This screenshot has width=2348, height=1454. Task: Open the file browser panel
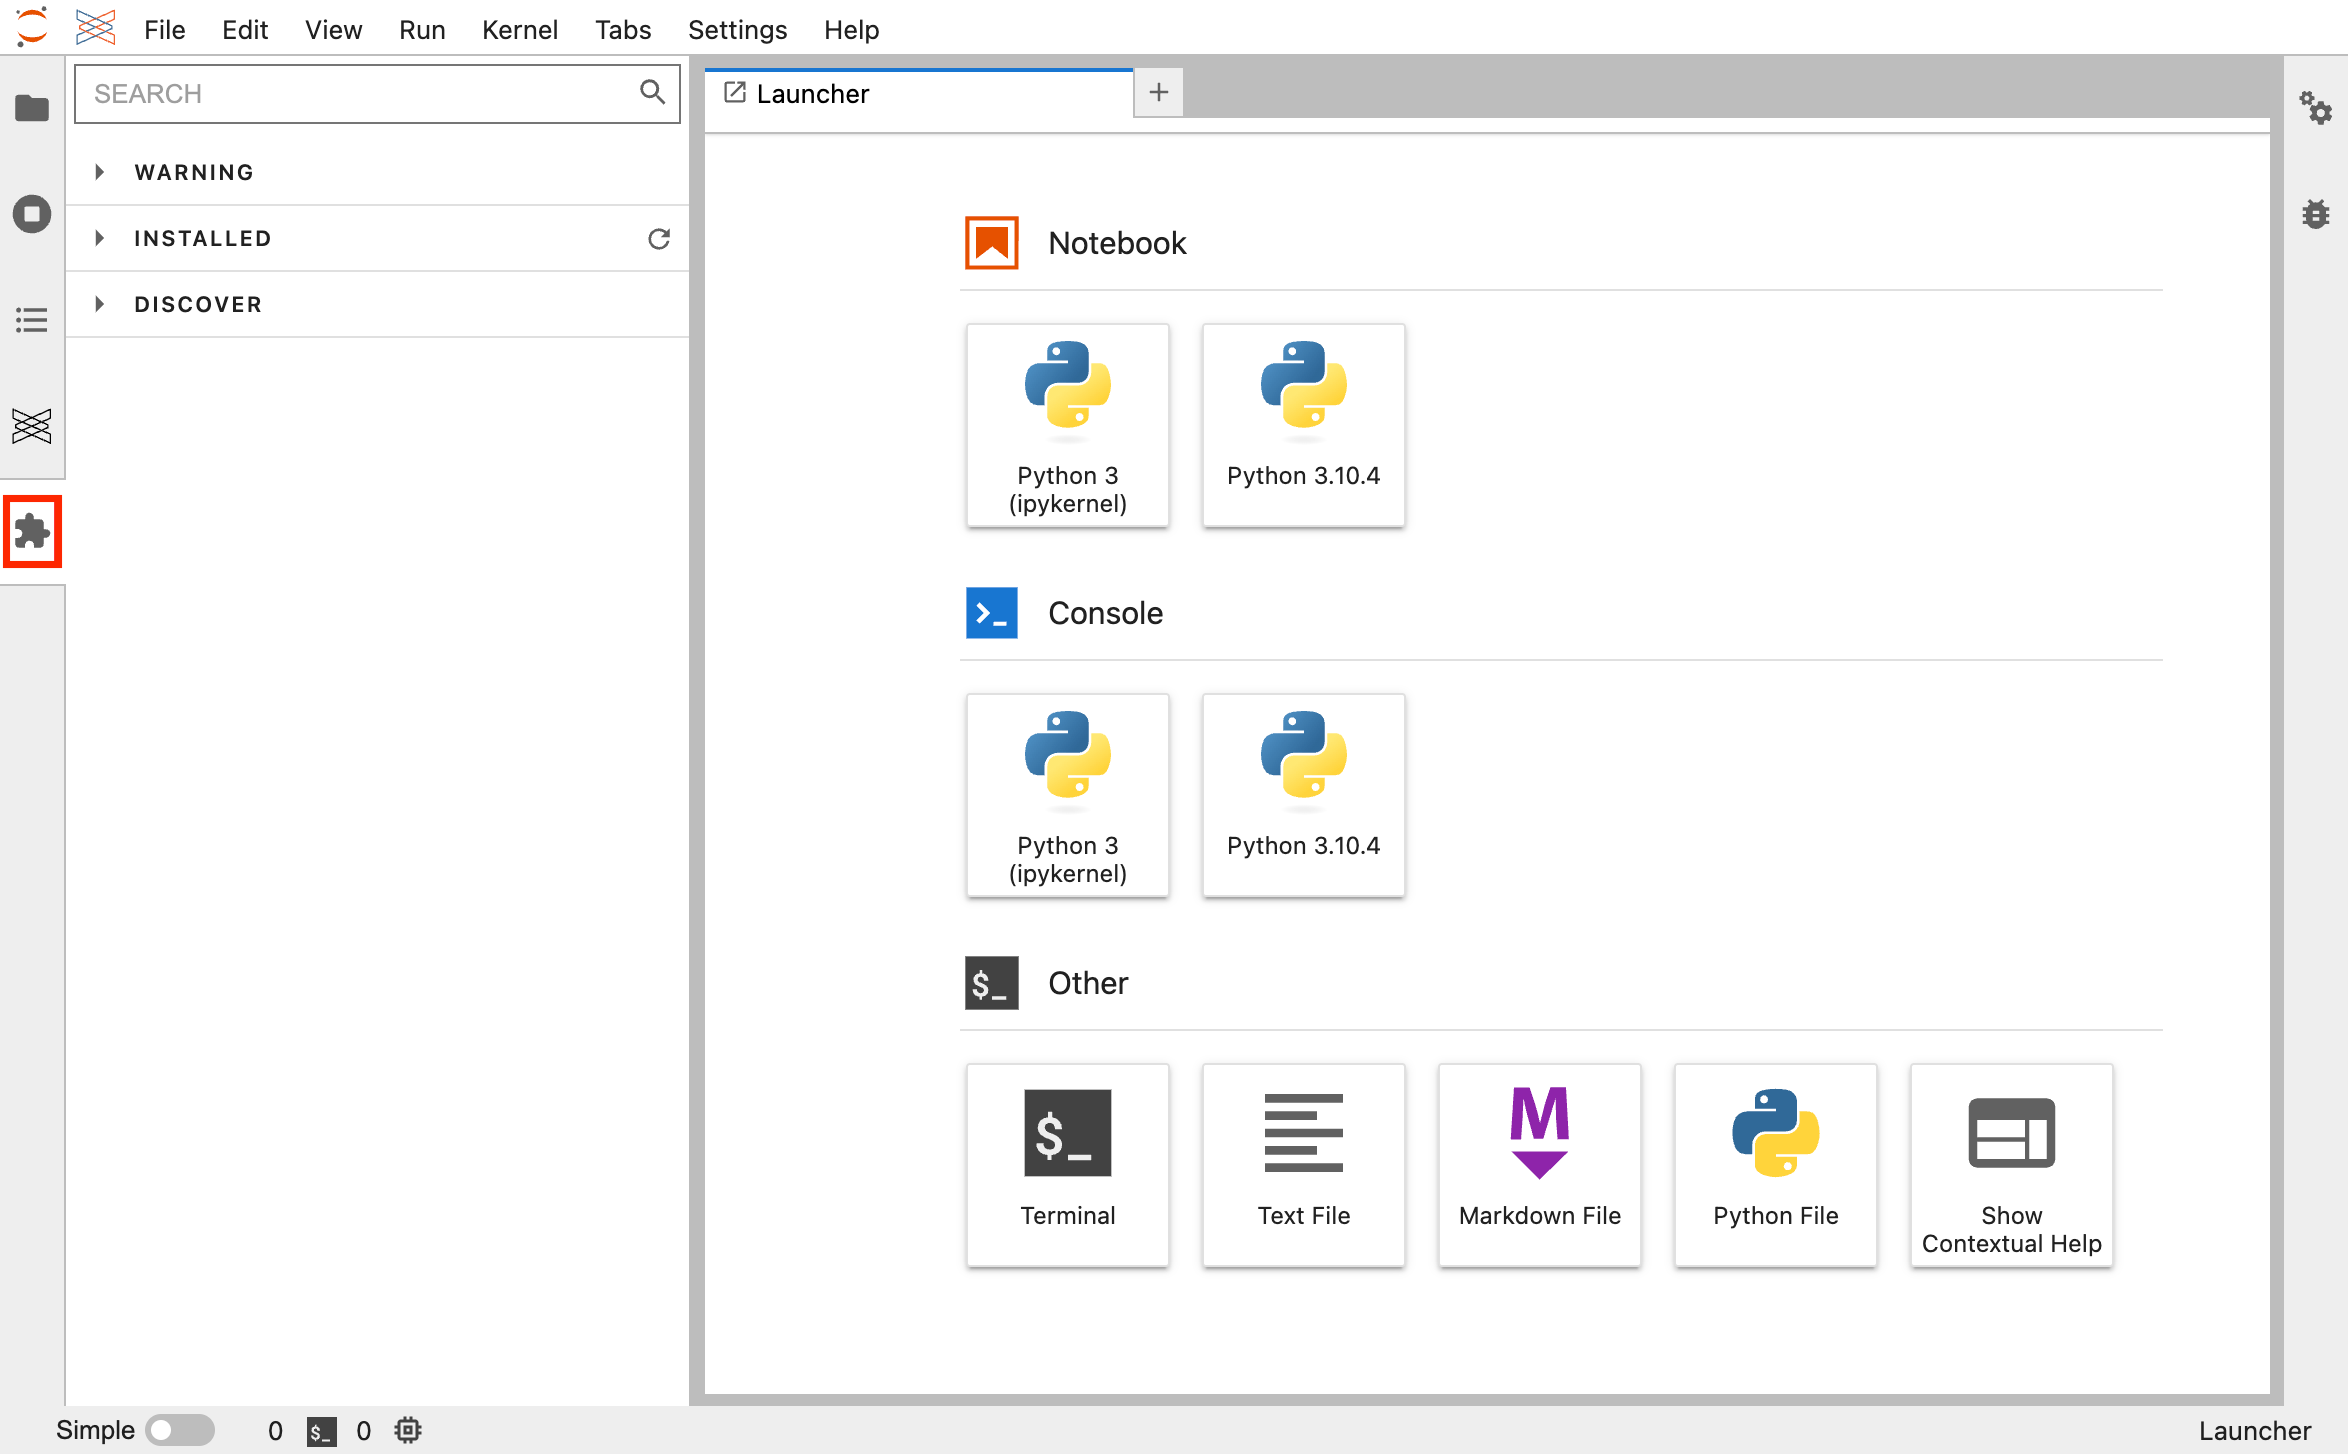[x=31, y=108]
